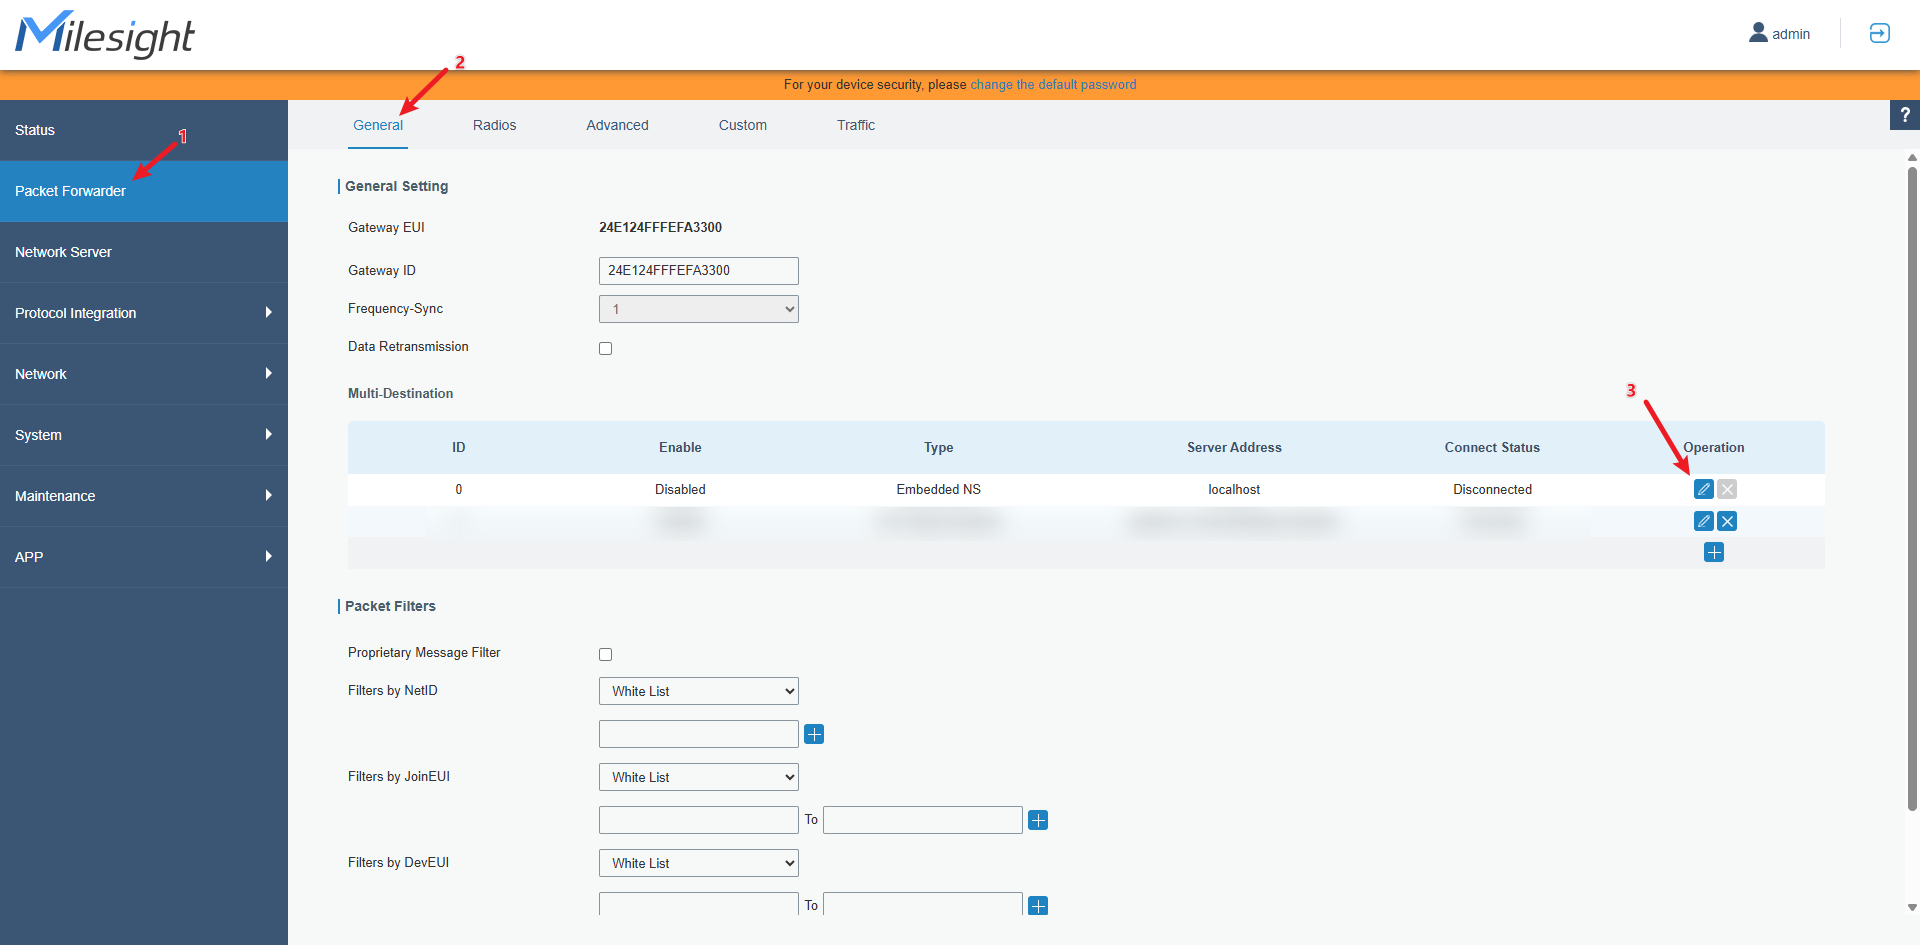Expand the Maintenance sidebar menu
The width and height of the screenshot is (1920, 945).
pyautogui.click(x=144, y=496)
